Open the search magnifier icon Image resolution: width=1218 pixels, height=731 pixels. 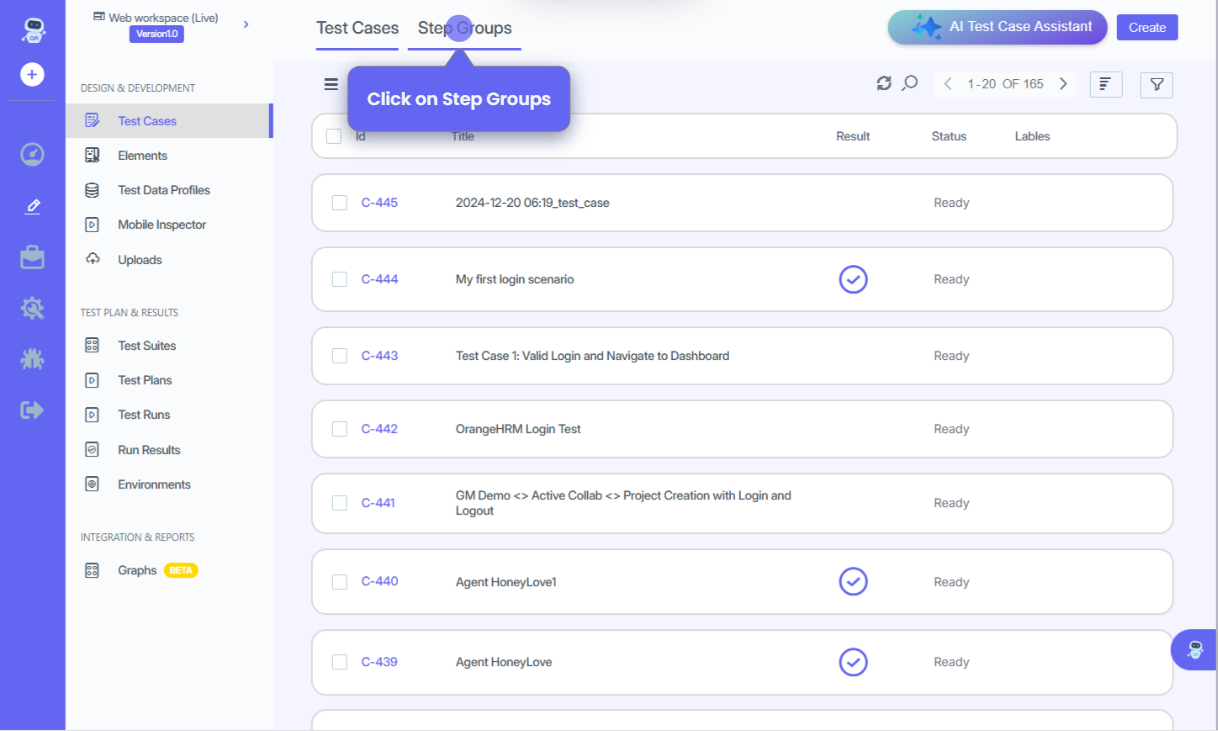pyautogui.click(x=909, y=84)
